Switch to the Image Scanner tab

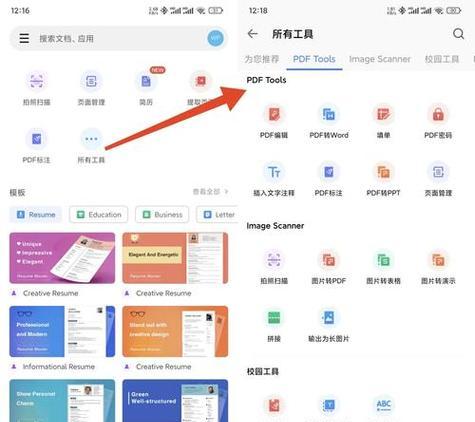click(x=380, y=59)
